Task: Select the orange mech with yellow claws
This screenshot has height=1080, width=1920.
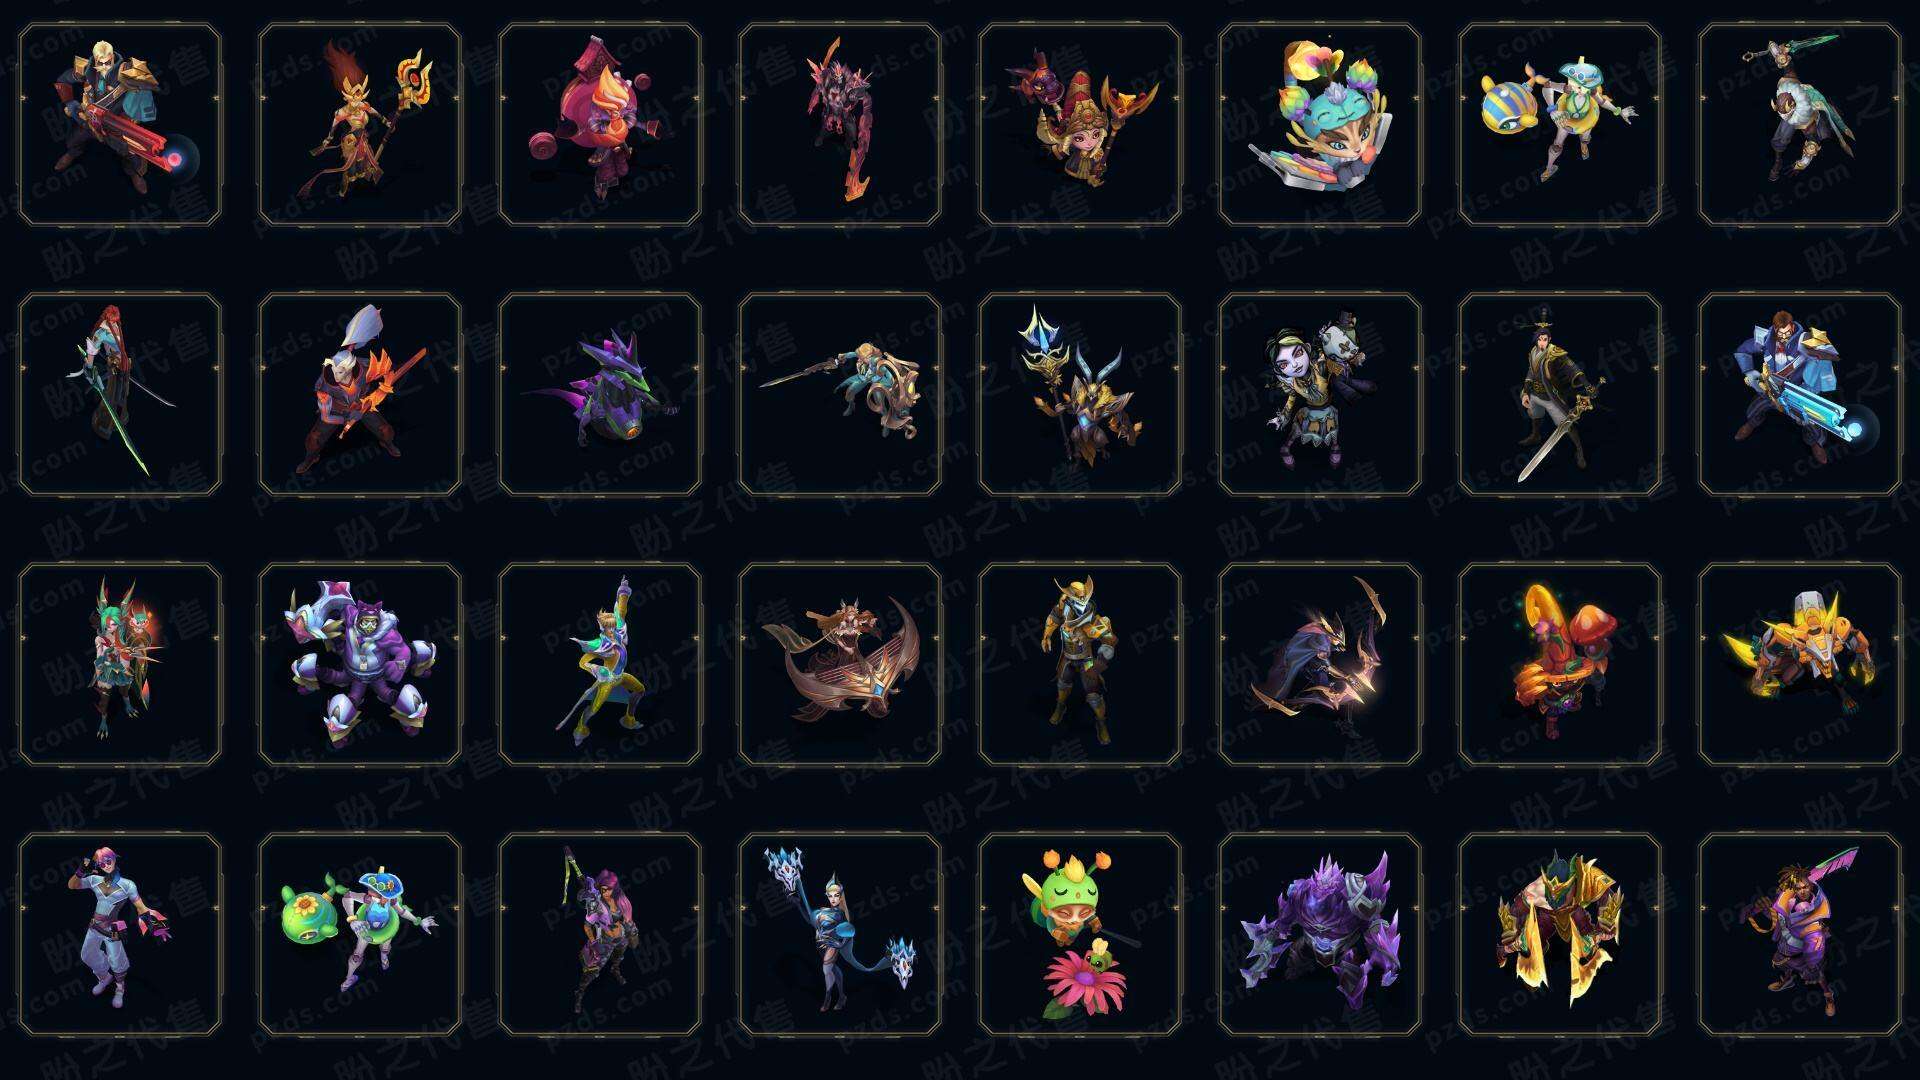Action: tap(1800, 664)
